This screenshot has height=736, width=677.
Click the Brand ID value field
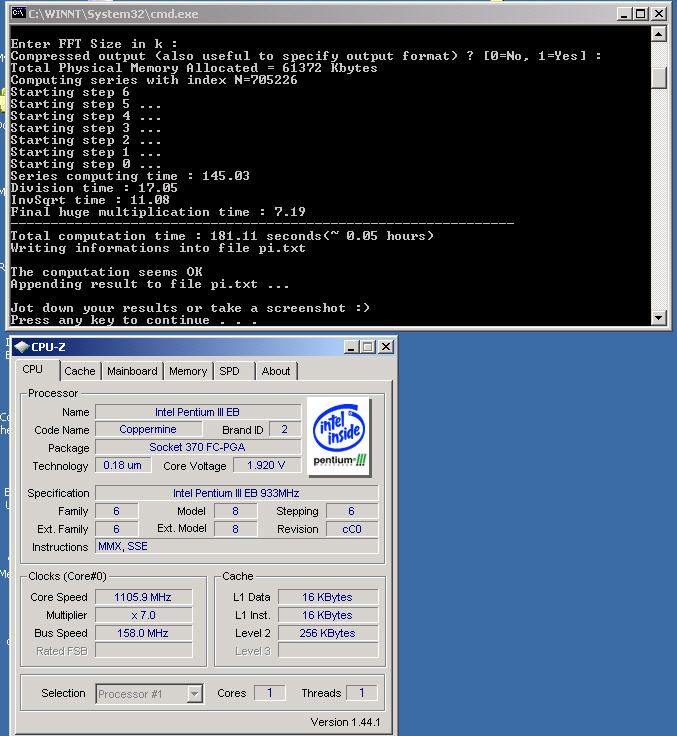[285, 429]
